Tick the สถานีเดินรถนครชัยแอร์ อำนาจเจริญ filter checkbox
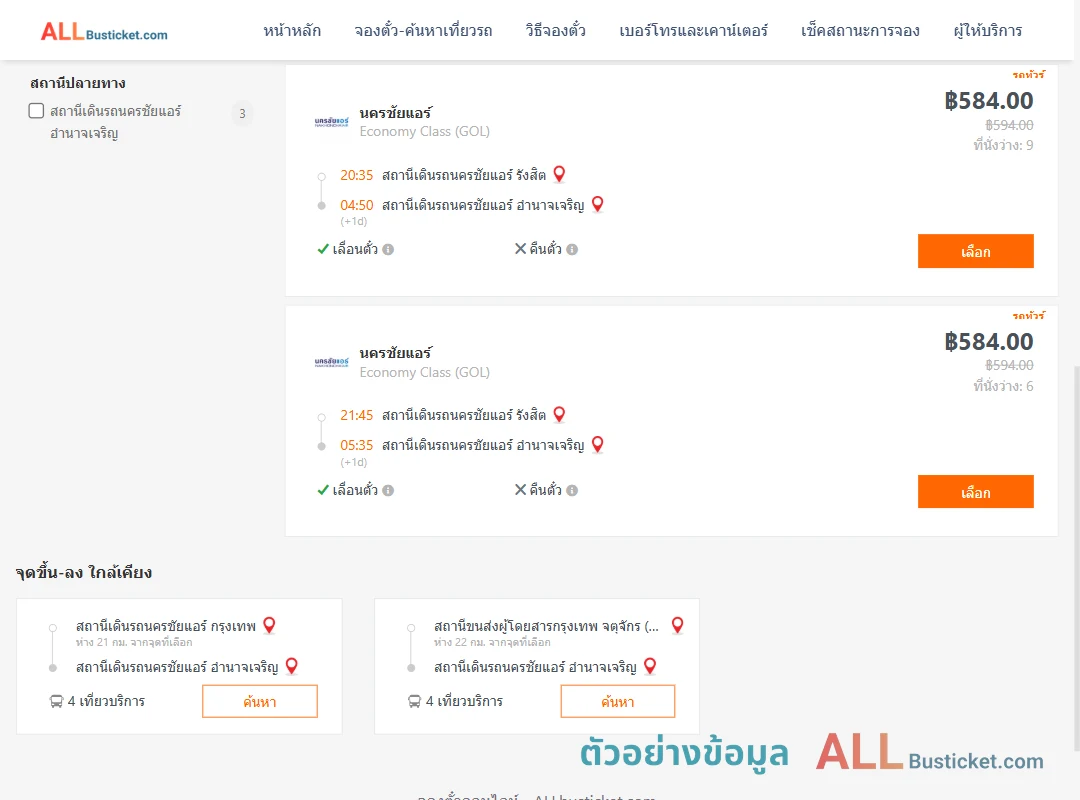Viewport: 1080px width, 800px height. [x=37, y=111]
